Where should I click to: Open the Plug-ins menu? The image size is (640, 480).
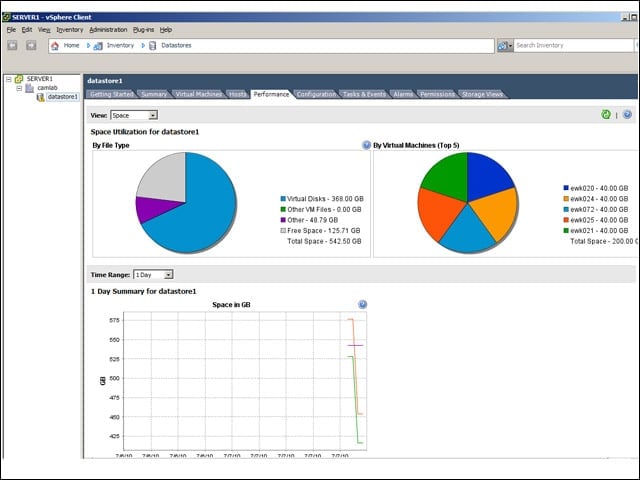(143, 30)
